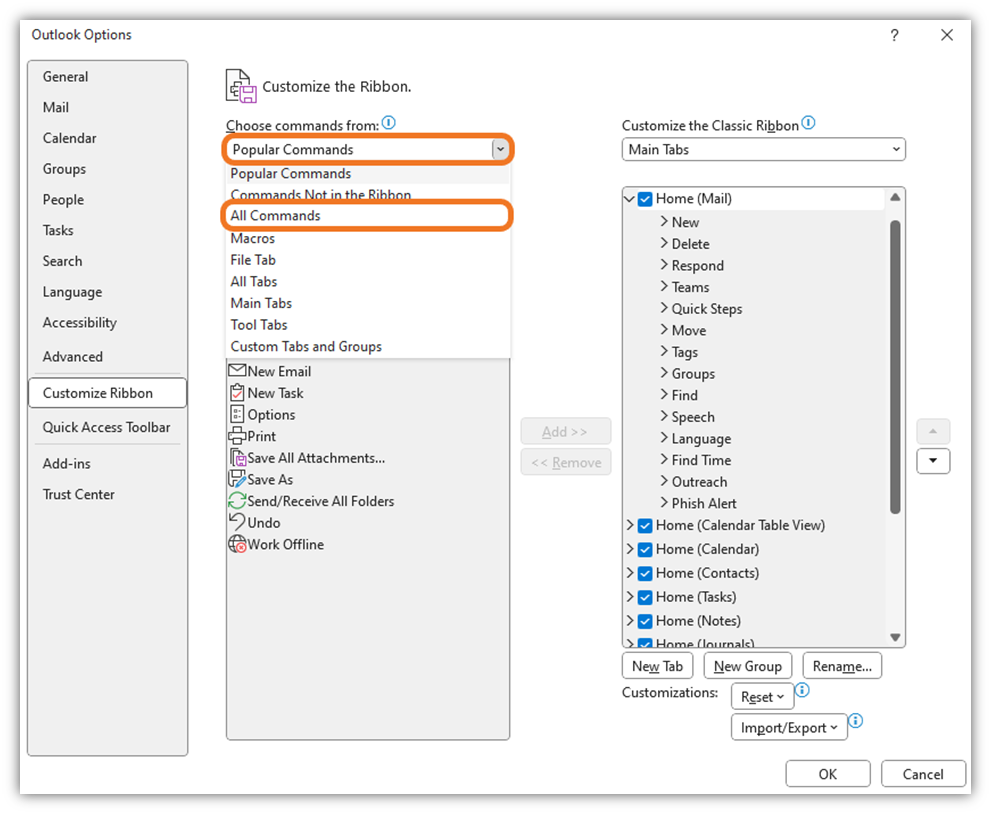991x814 pixels.
Task: Click the Work Offline globe icon
Action: [238, 544]
